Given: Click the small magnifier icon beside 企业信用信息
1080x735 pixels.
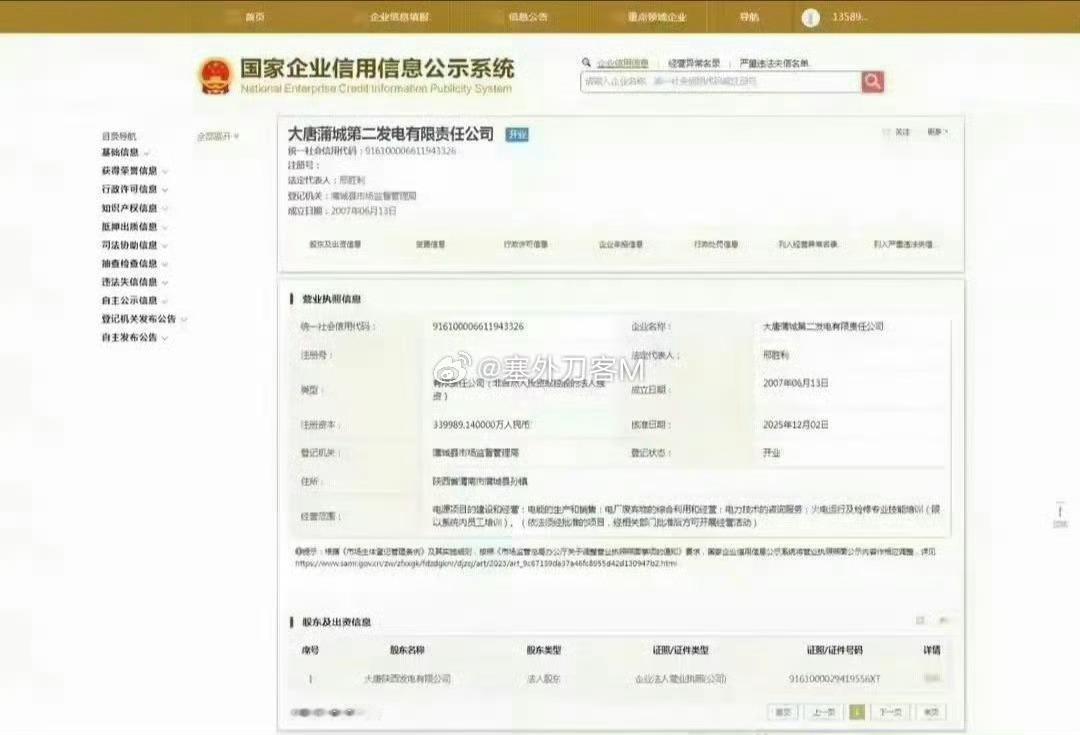Looking at the screenshot, I should tap(586, 63).
